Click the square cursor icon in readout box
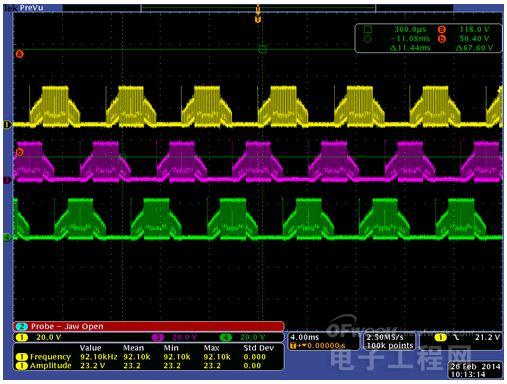Image resolution: width=507 pixels, height=384 pixels. click(x=368, y=29)
